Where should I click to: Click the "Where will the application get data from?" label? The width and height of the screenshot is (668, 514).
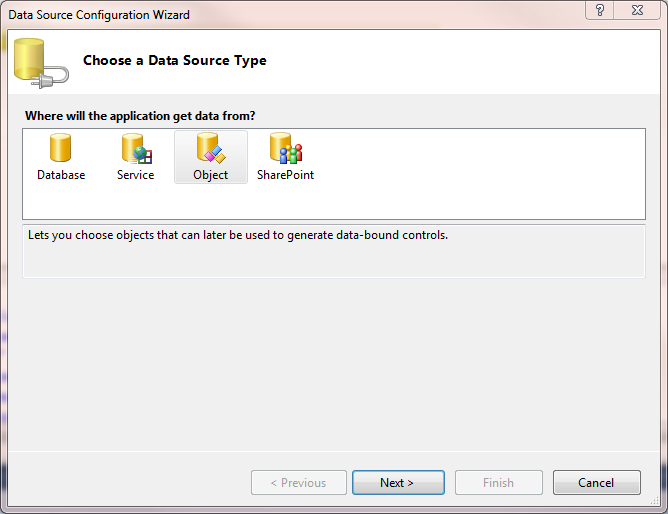pyautogui.click(x=140, y=116)
